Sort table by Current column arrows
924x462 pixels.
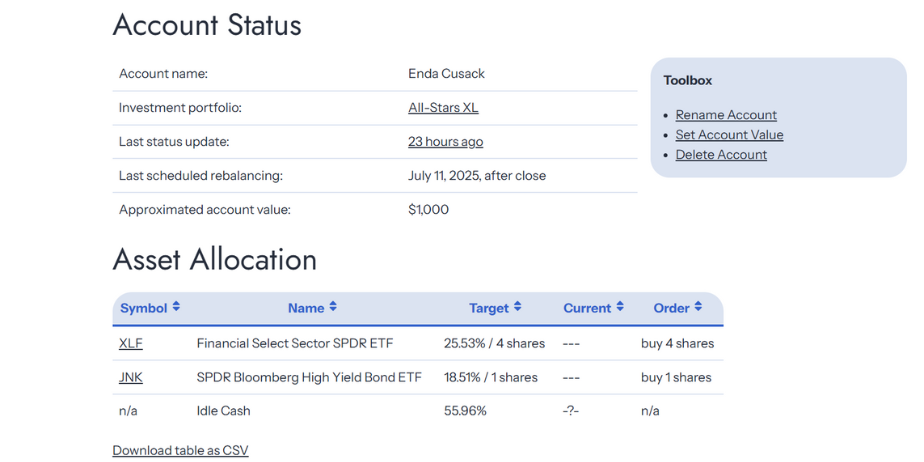[x=620, y=307]
